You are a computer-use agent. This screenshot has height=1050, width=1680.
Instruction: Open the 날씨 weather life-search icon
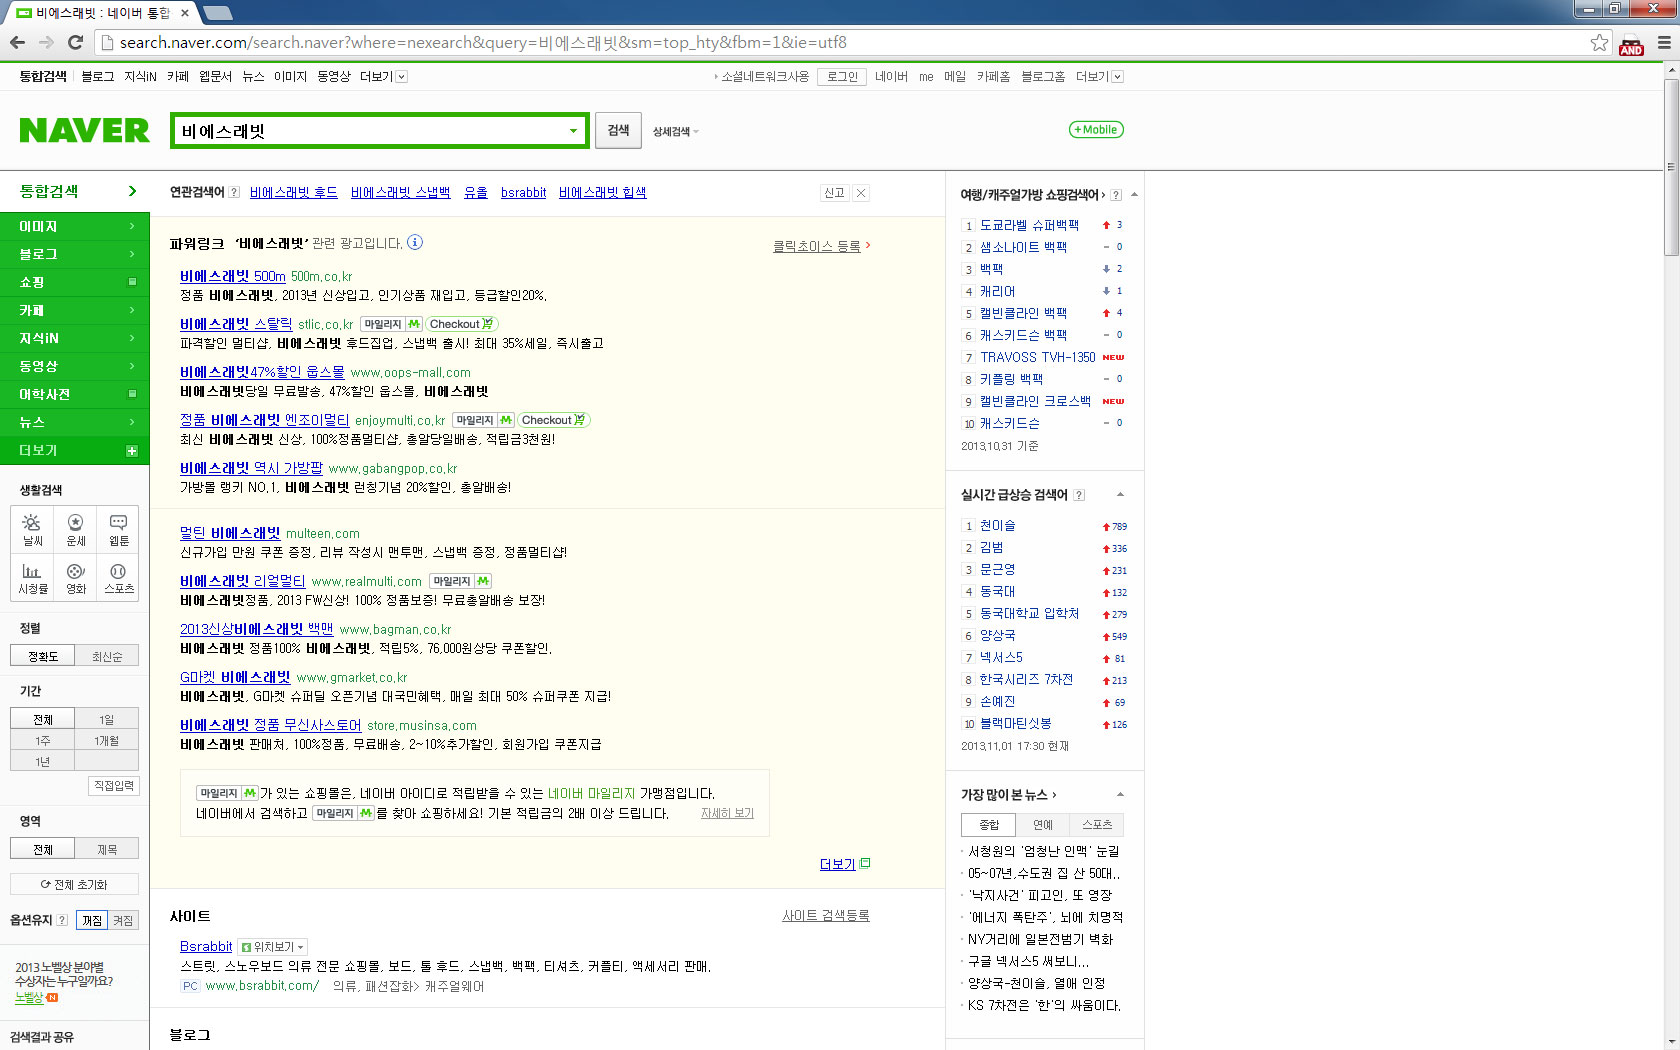[33, 529]
